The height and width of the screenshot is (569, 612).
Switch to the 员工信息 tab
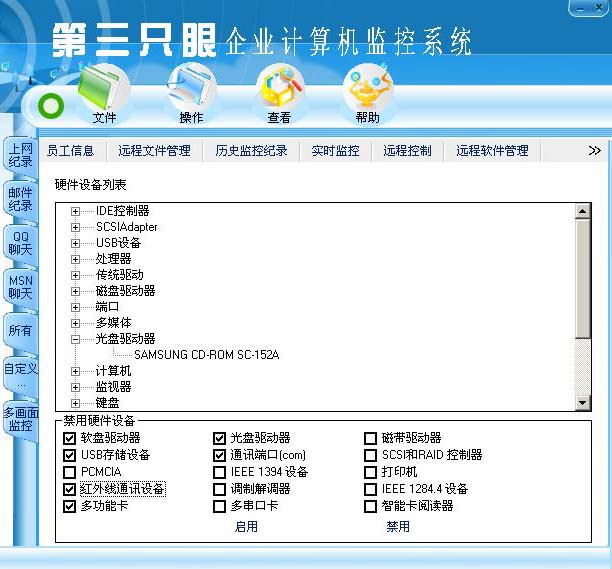pyautogui.click(x=71, y=151)
